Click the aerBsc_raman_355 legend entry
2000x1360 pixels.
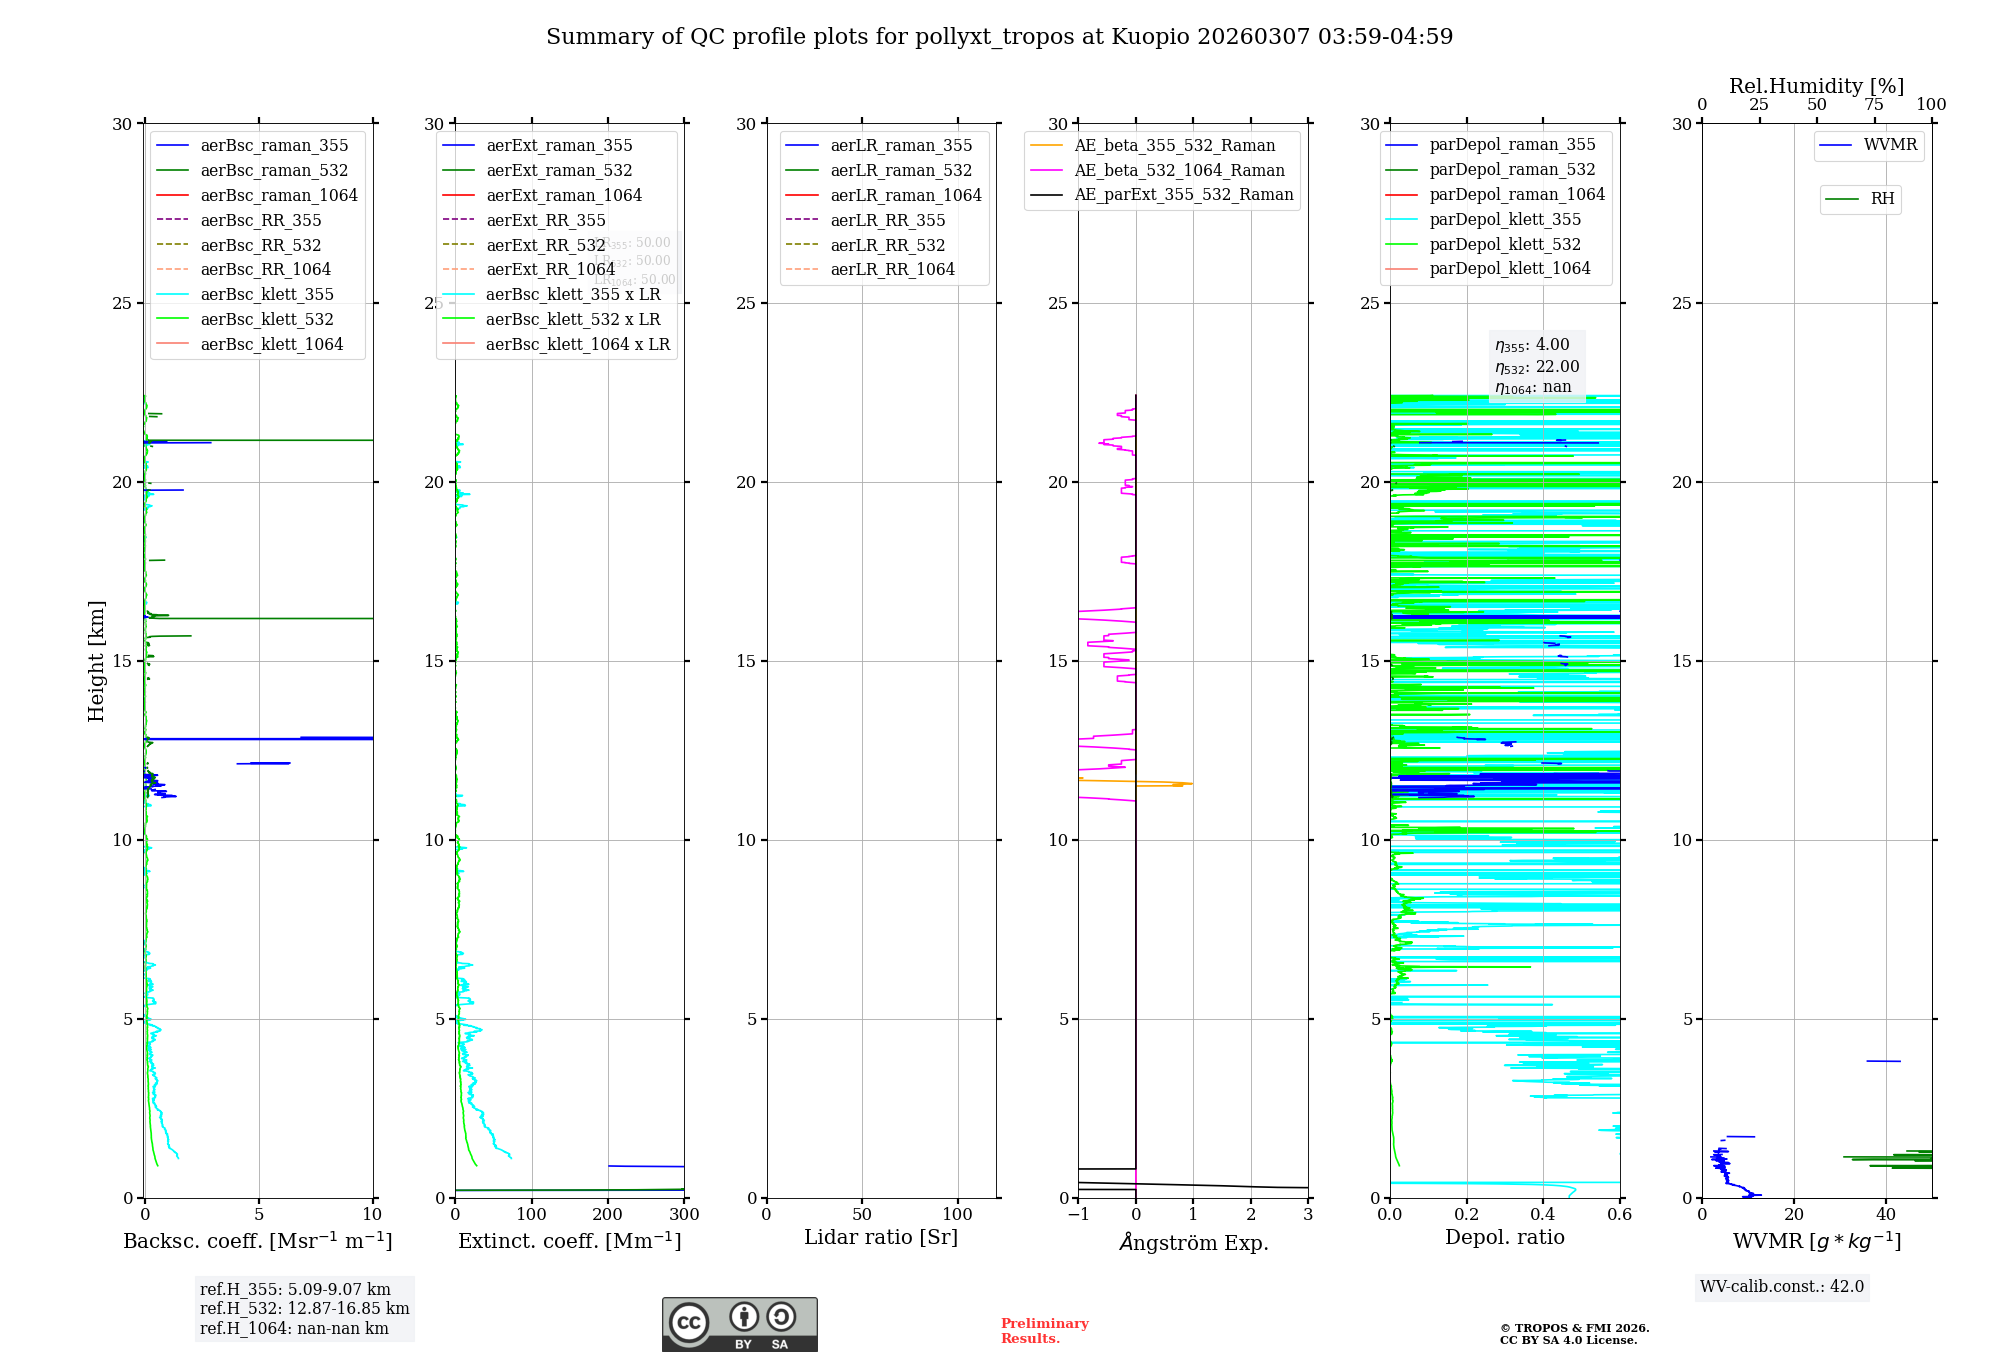pos(274,146)
